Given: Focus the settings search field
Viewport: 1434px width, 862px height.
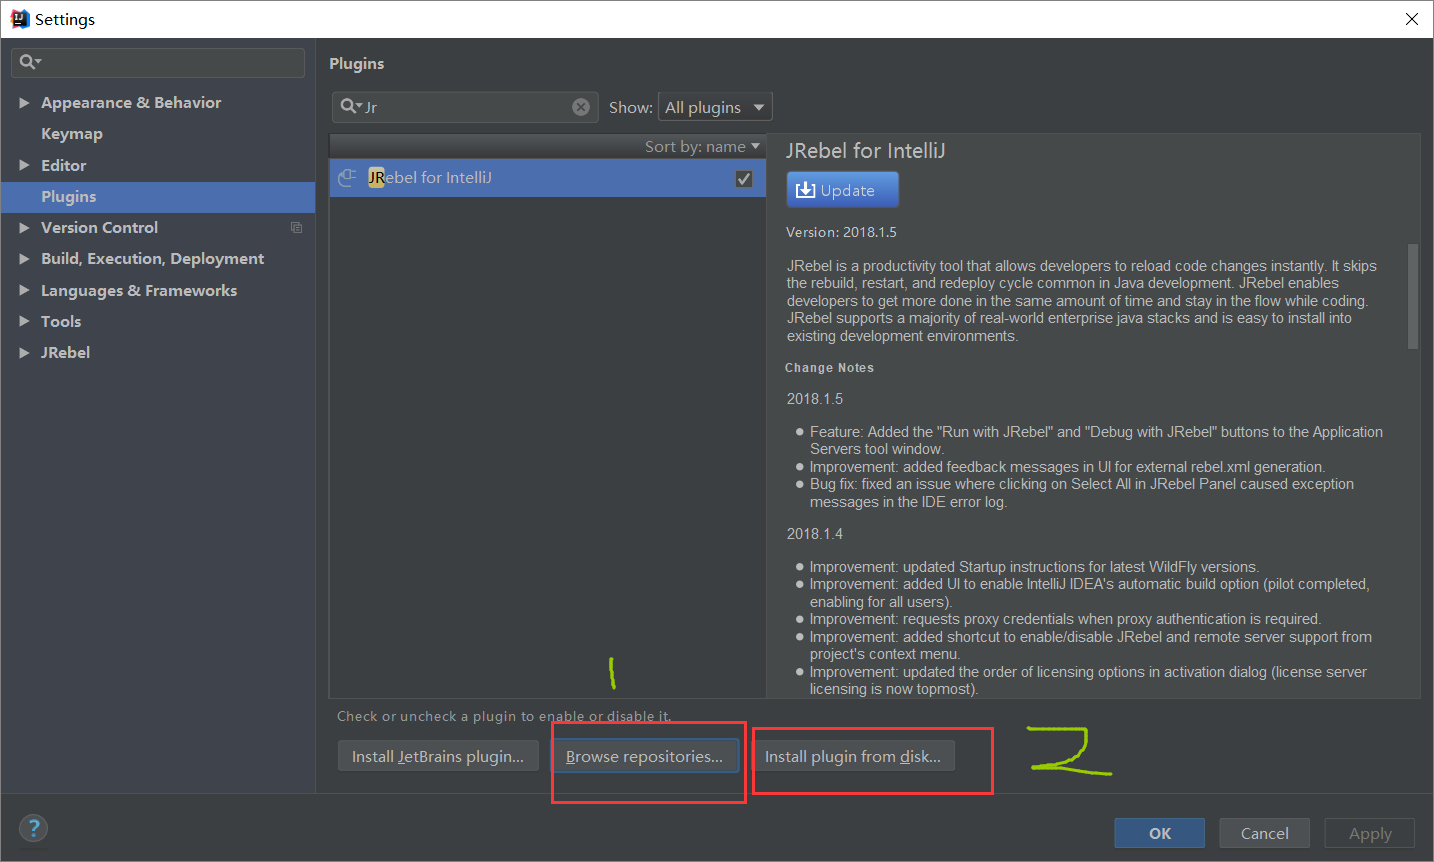Looking at the screenshot, I should [158, 62].
